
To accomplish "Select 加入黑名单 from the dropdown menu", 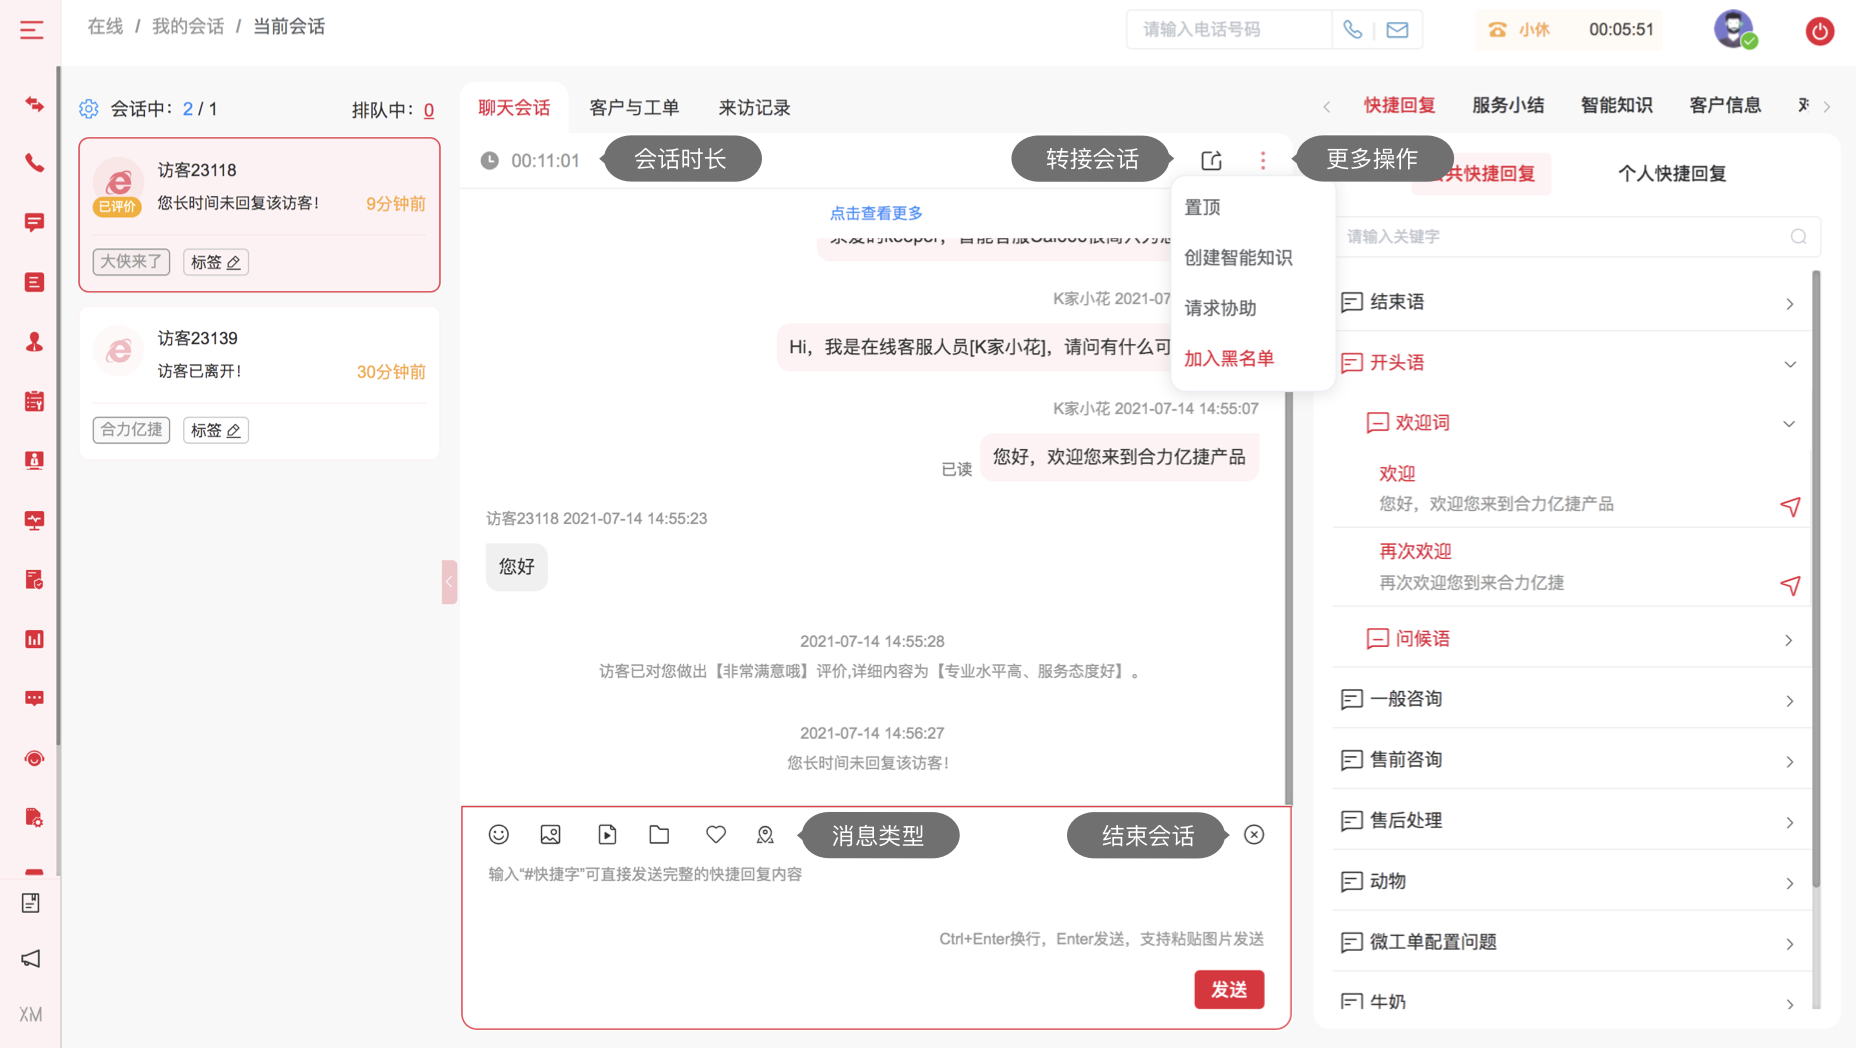I will click(1229, 359).
